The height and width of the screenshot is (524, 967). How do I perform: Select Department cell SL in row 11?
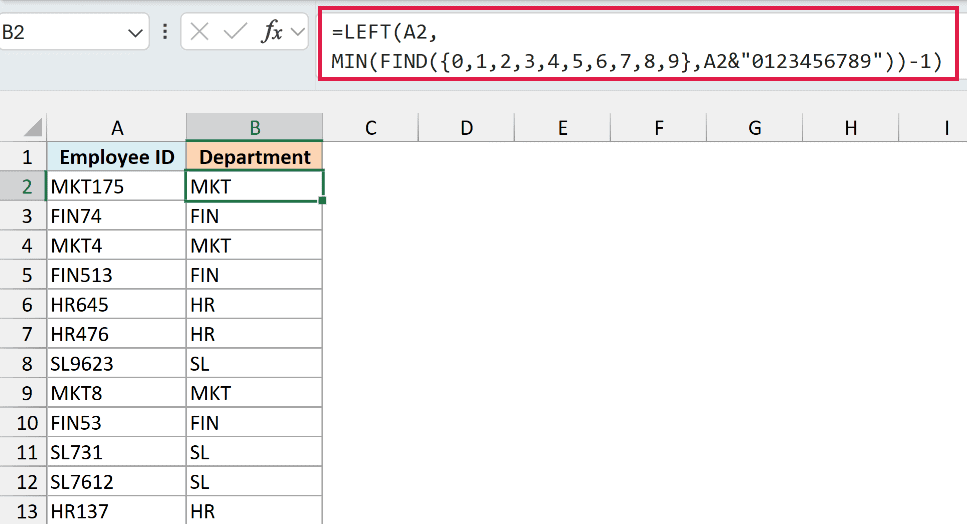(255, 452)
